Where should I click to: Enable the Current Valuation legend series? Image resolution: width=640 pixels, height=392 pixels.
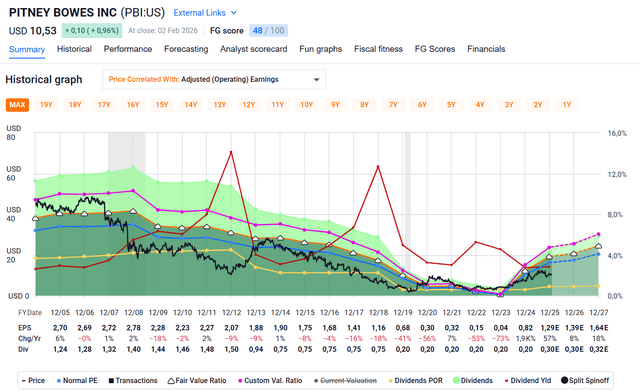point(345,381)
